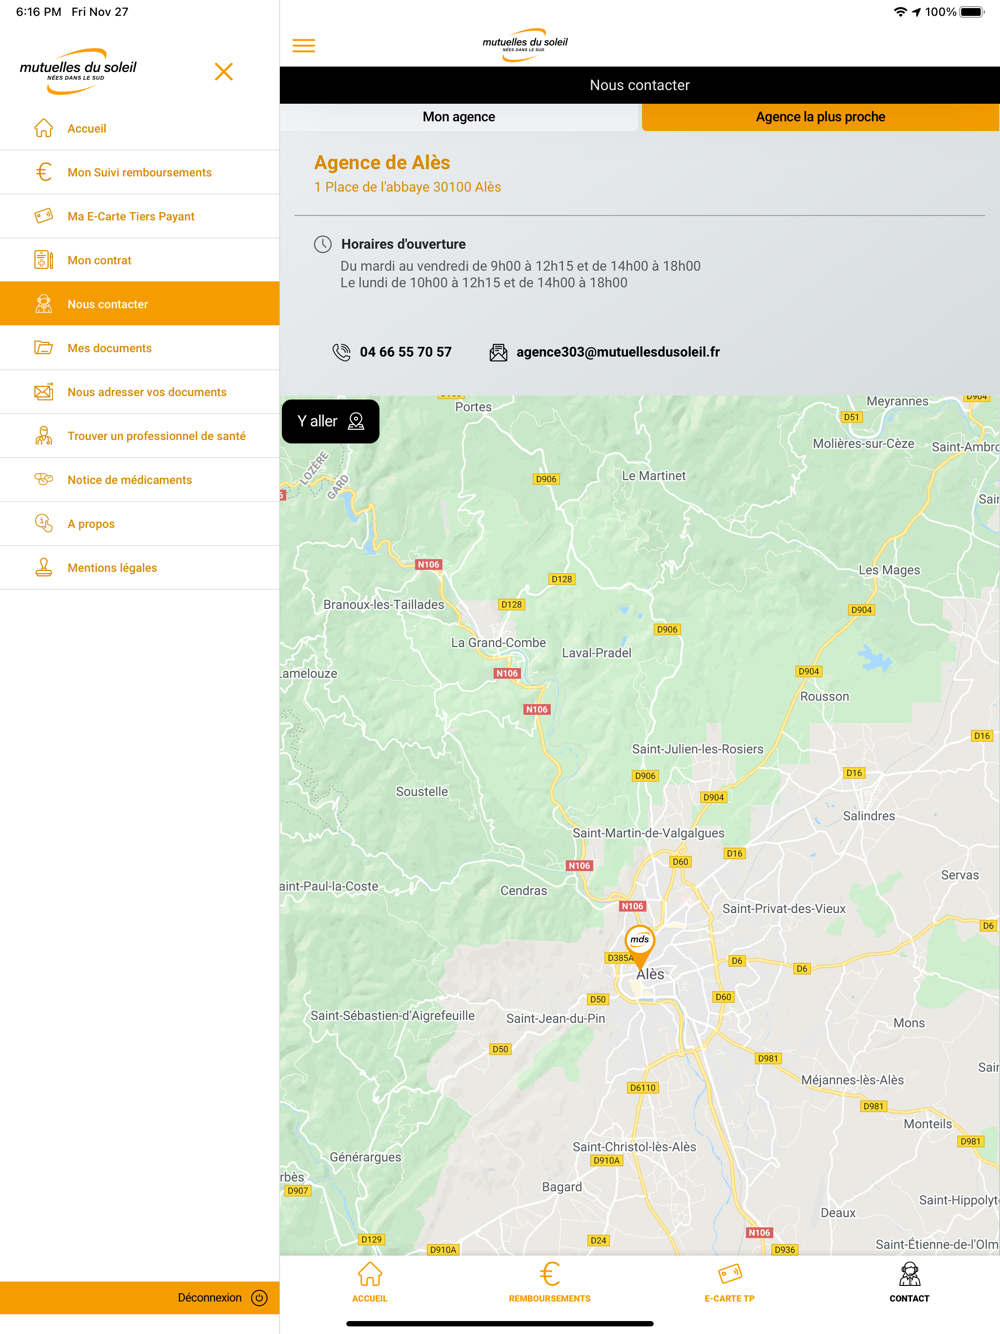The height and width of the screenshot is (1334, 1000).
Task: Click the Saint-Privat-des-Vieux label on the map
Action: 784,909
